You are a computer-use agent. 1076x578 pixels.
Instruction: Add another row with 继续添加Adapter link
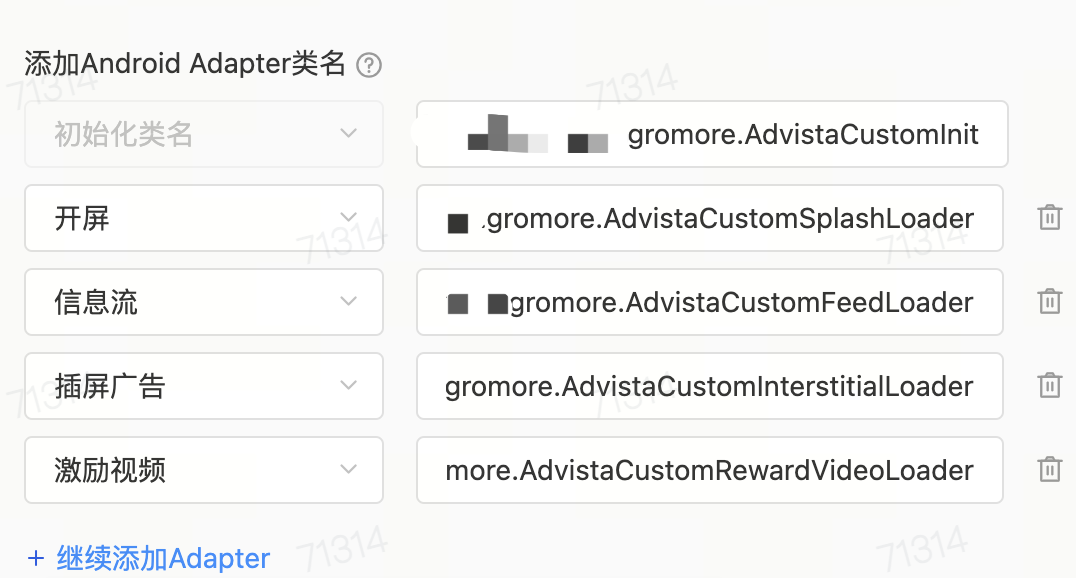[163, 558]
